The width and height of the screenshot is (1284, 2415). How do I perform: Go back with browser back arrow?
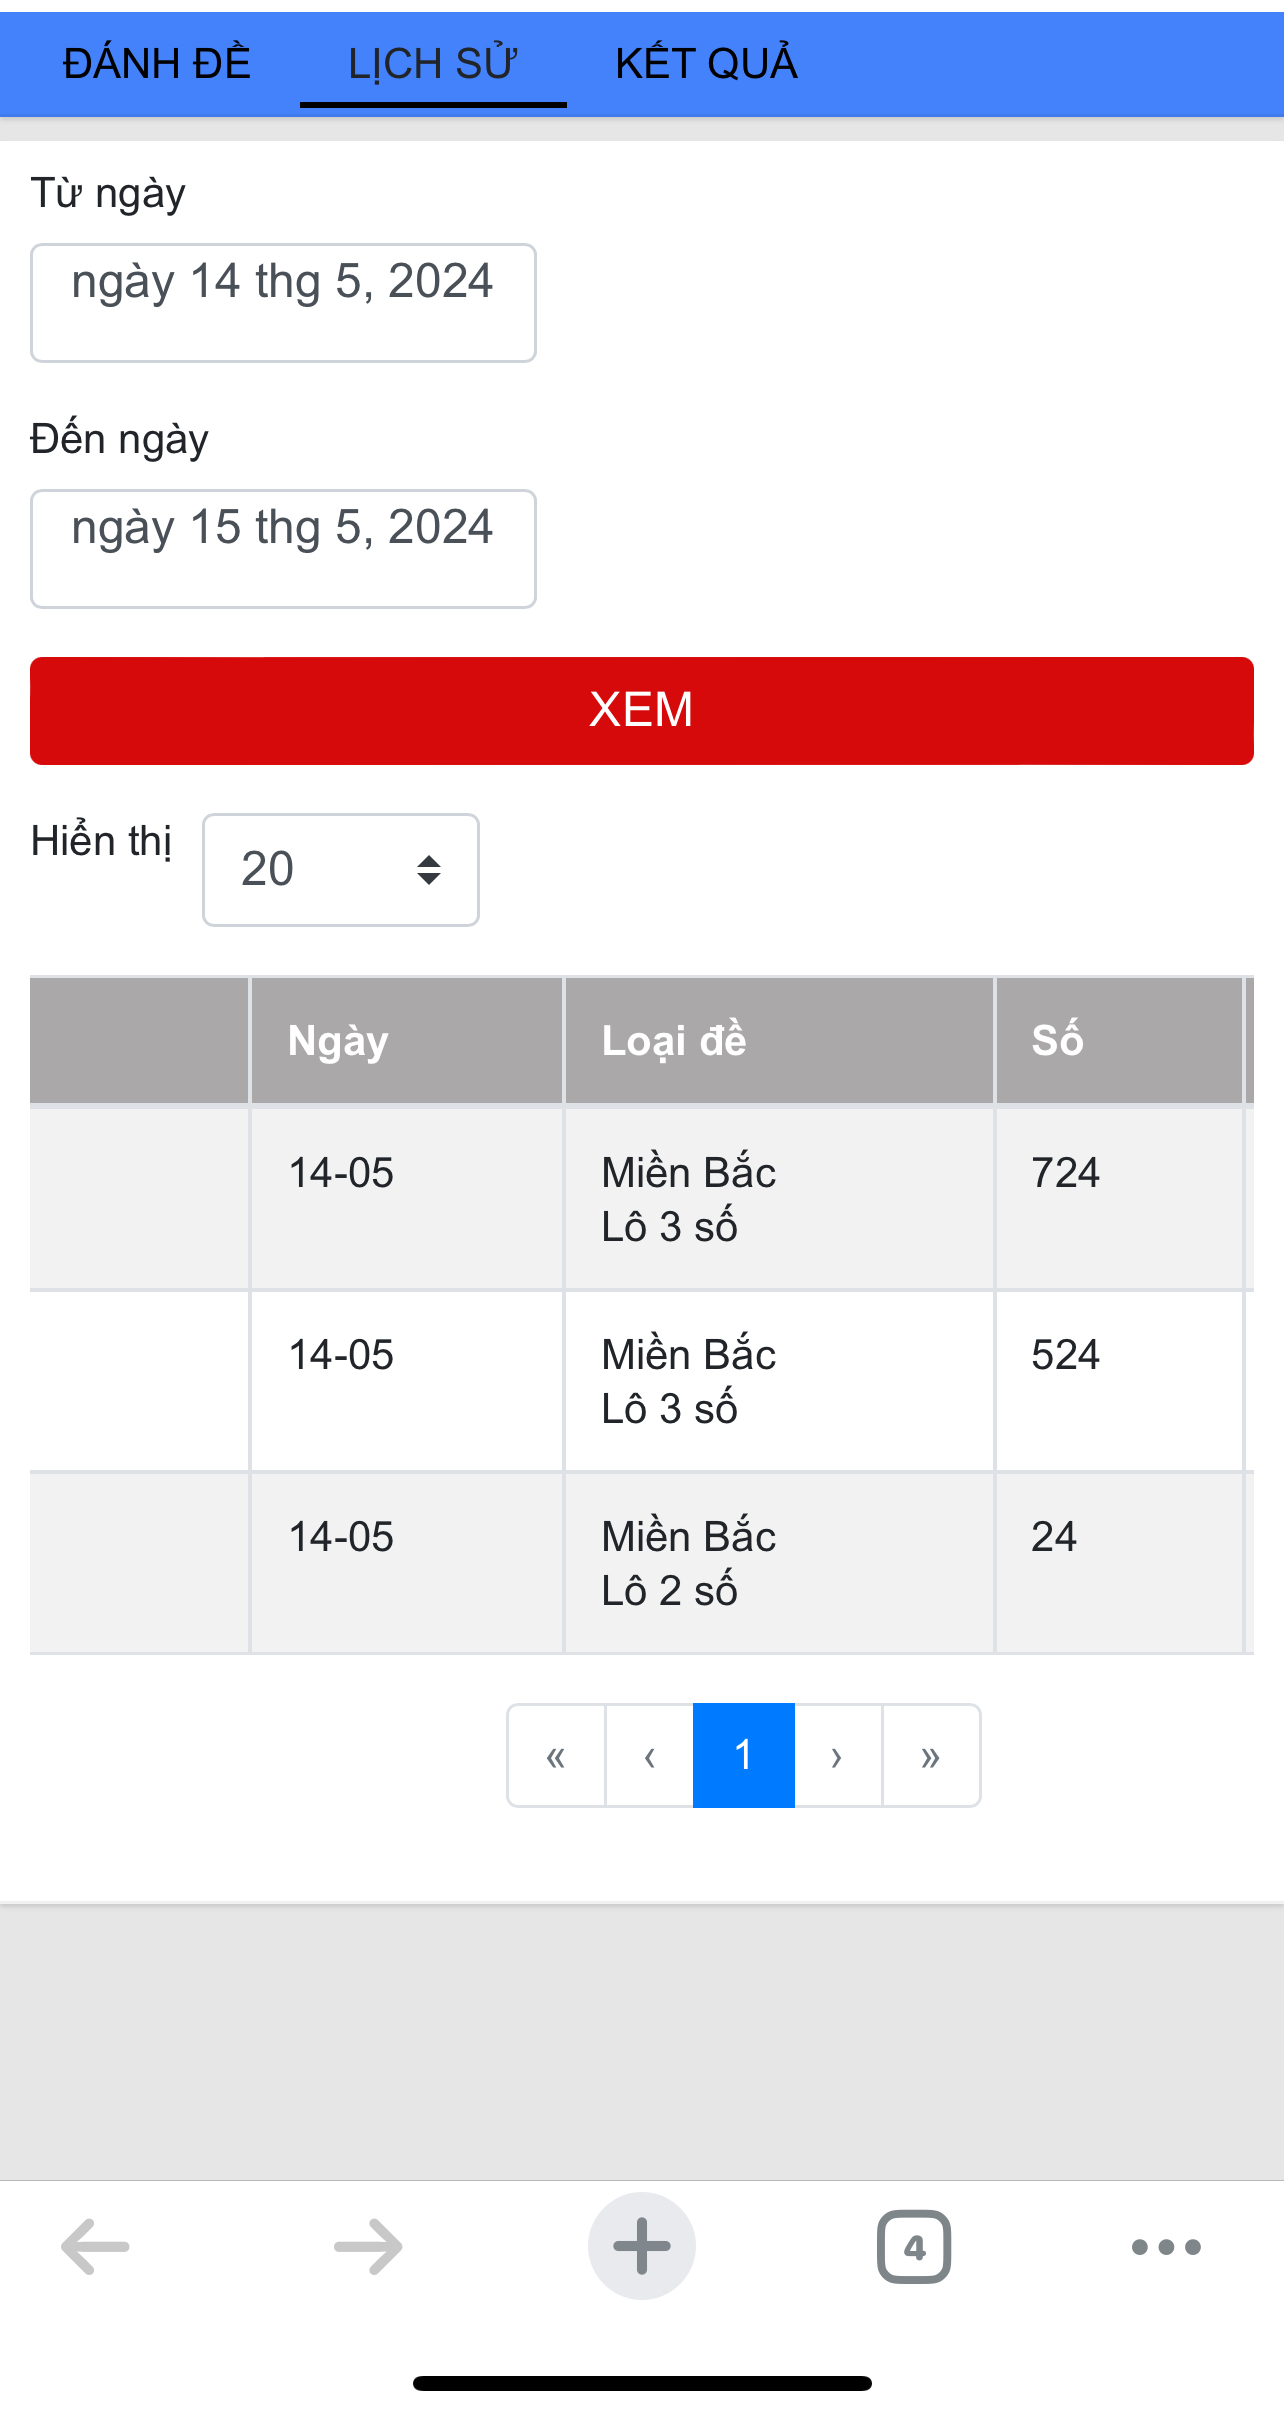click(x=95, y=2246)
